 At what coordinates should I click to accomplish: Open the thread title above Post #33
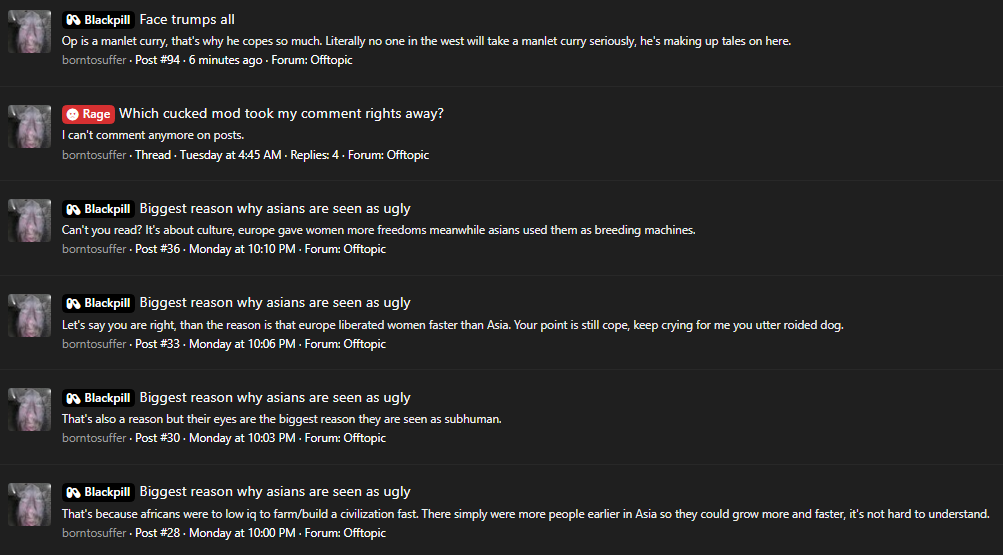[x=275, y=303]
